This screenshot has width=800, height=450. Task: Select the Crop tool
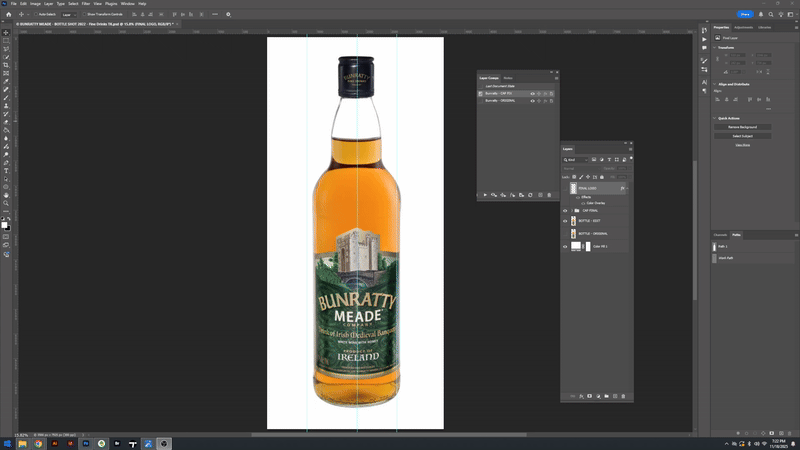[x=6, y=65]
